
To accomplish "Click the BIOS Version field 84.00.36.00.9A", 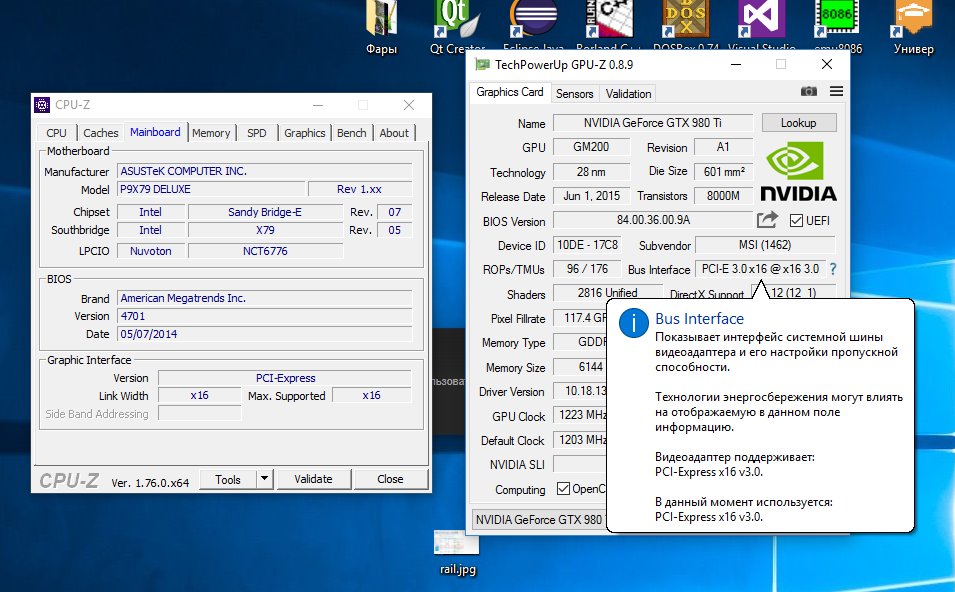I will click(653, 220).
